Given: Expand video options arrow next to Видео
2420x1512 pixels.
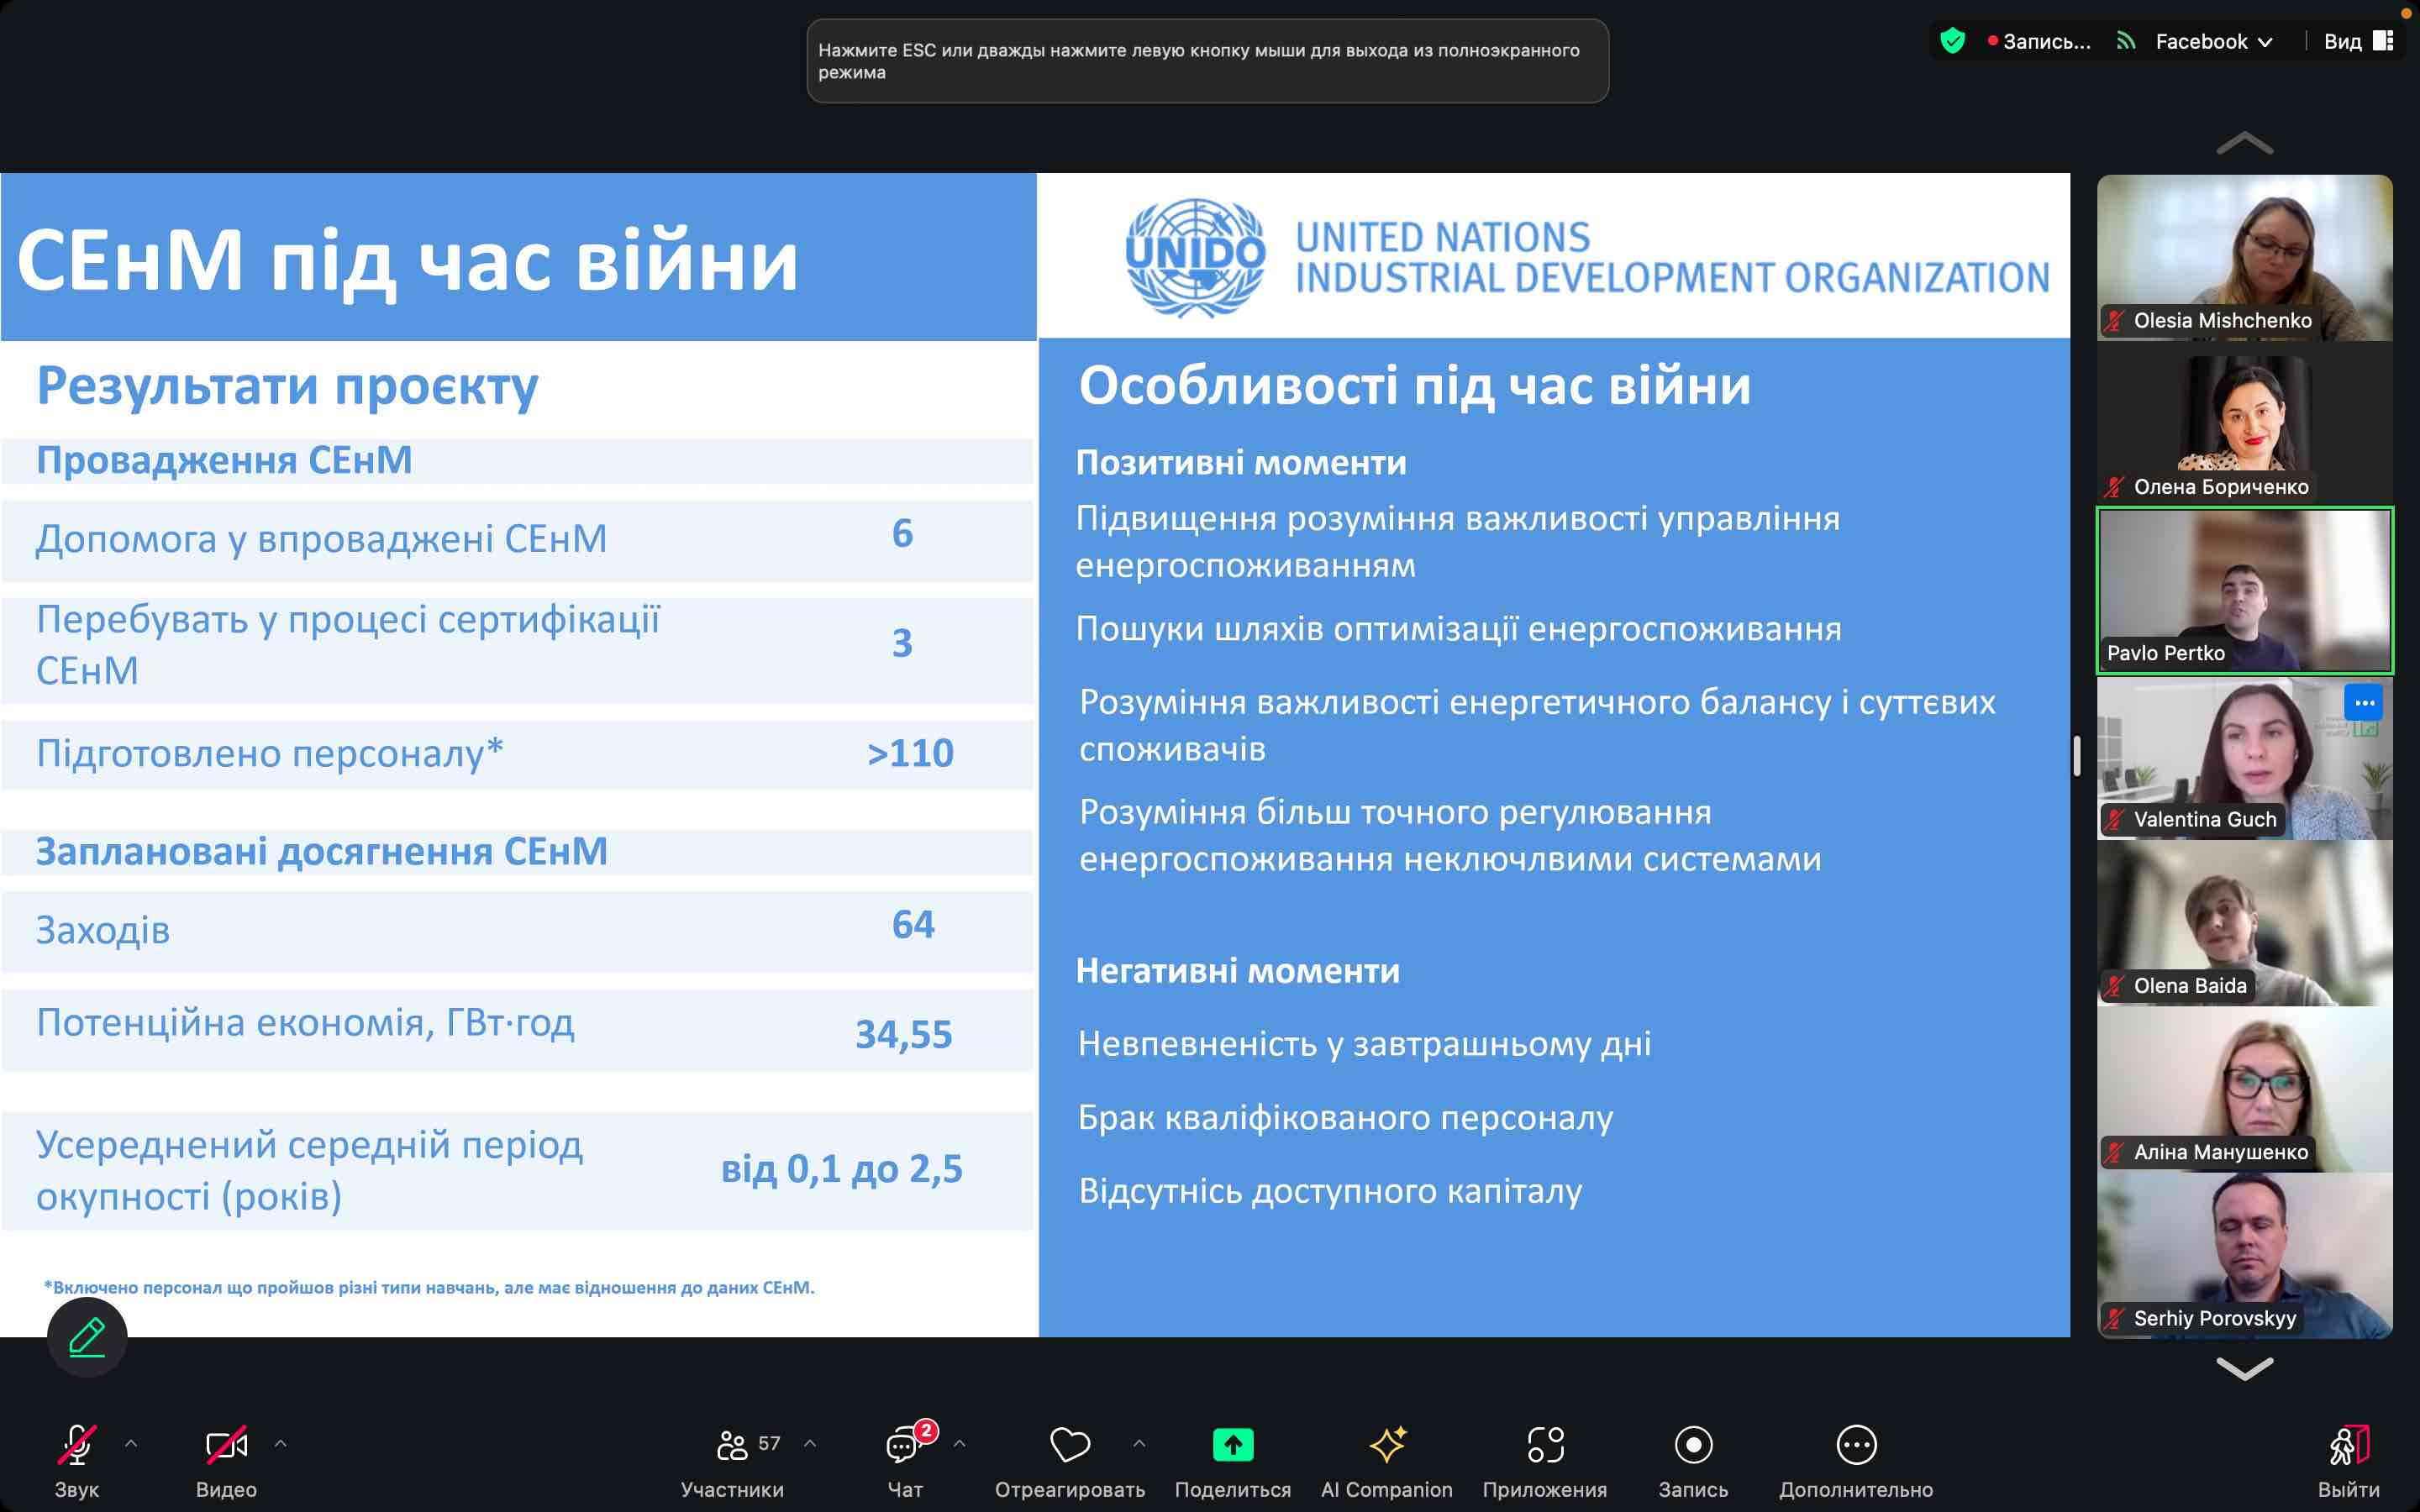Looking at the screenshot, I should [281, 1443].
